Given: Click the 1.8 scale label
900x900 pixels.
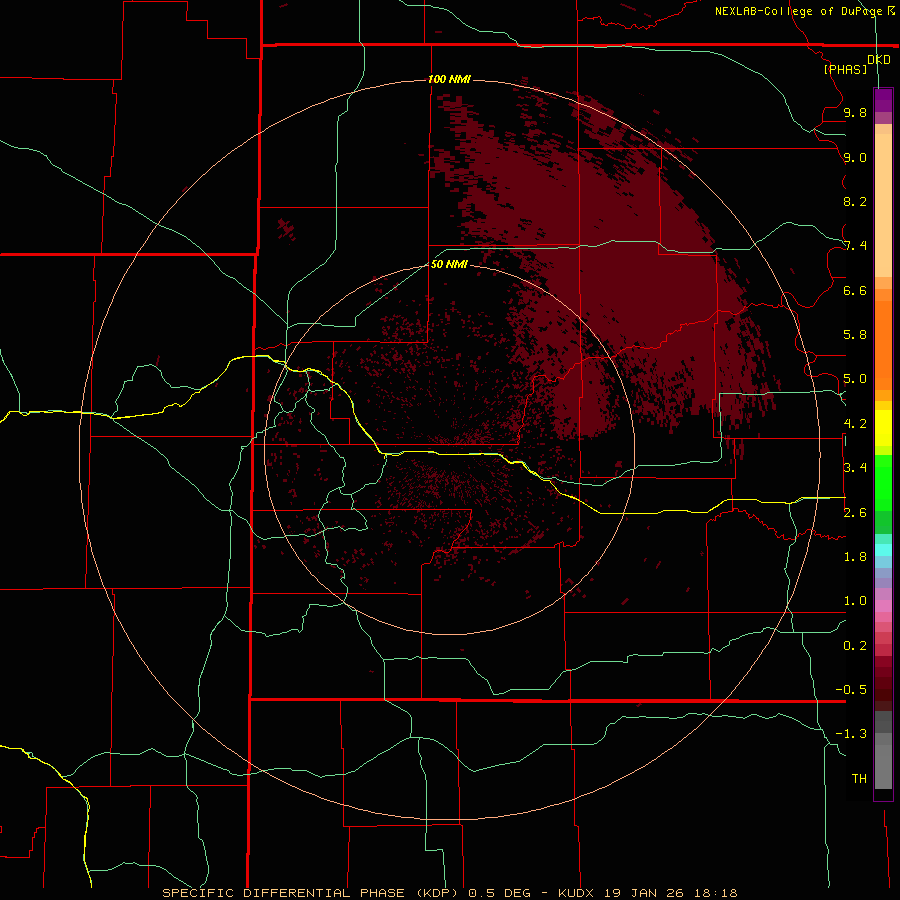Looking at the screenshot, I should click(x=855, y=557).
